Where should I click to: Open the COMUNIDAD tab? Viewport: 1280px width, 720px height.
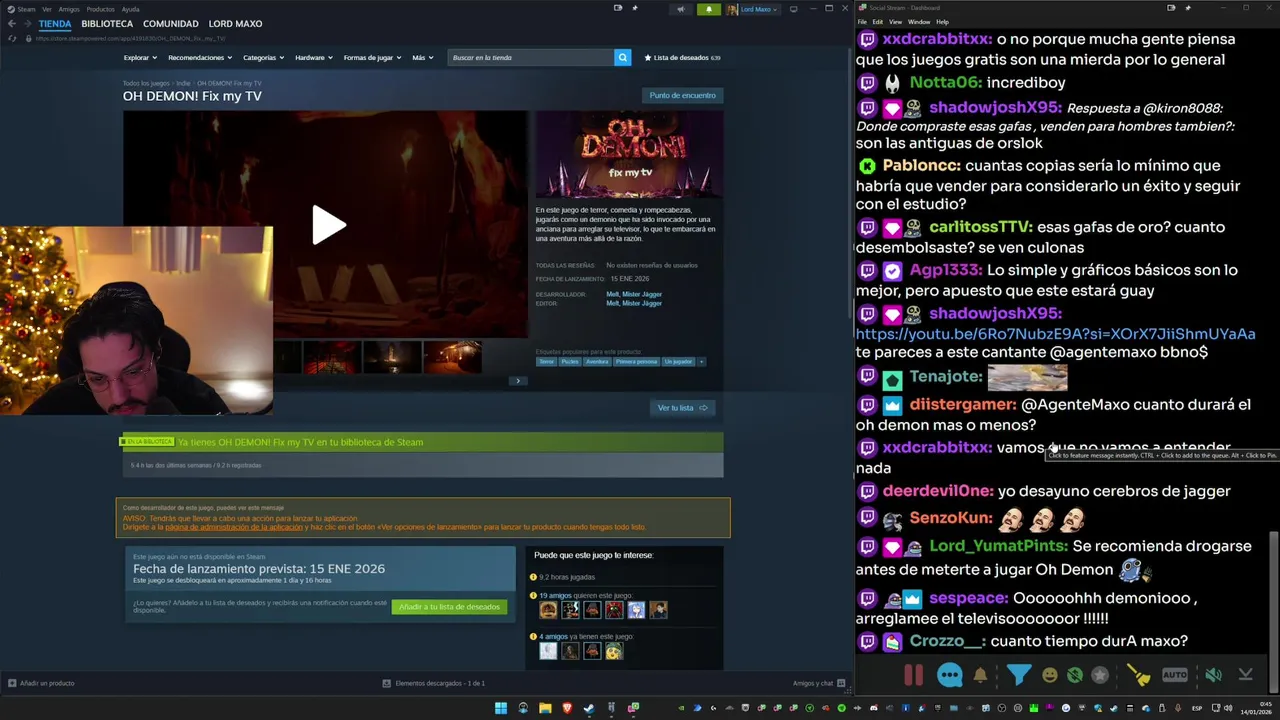170,24
